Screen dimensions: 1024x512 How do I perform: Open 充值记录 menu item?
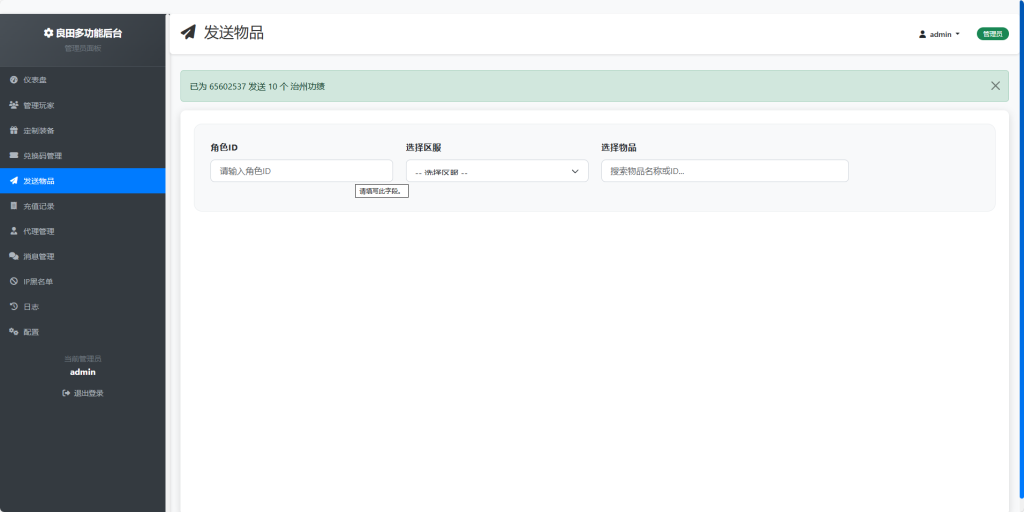(x=82, y=206)
